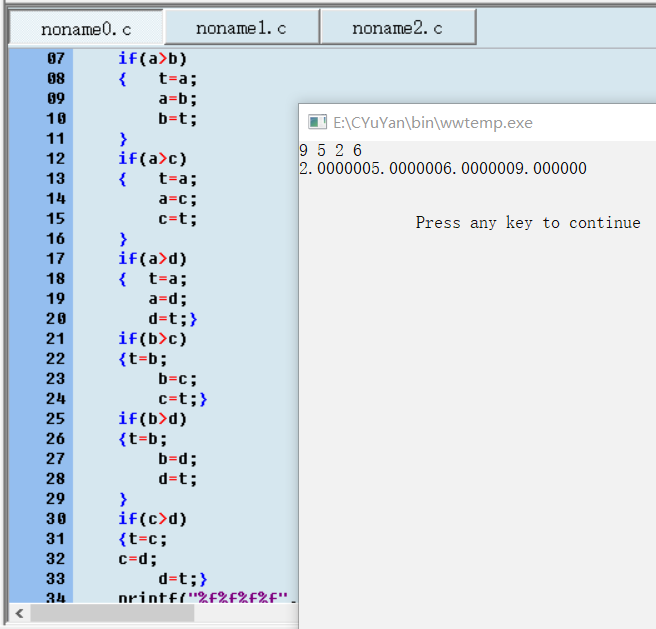Click line number 17 in the gutter
Viewport: 656px width, 629px height.
[56, 259]
